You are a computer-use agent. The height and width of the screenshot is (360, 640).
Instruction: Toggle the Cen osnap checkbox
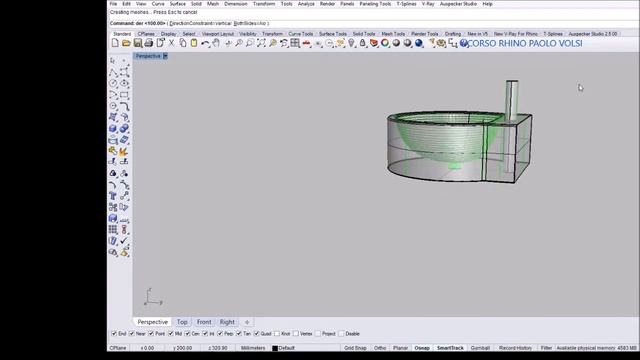click(187, 333)
